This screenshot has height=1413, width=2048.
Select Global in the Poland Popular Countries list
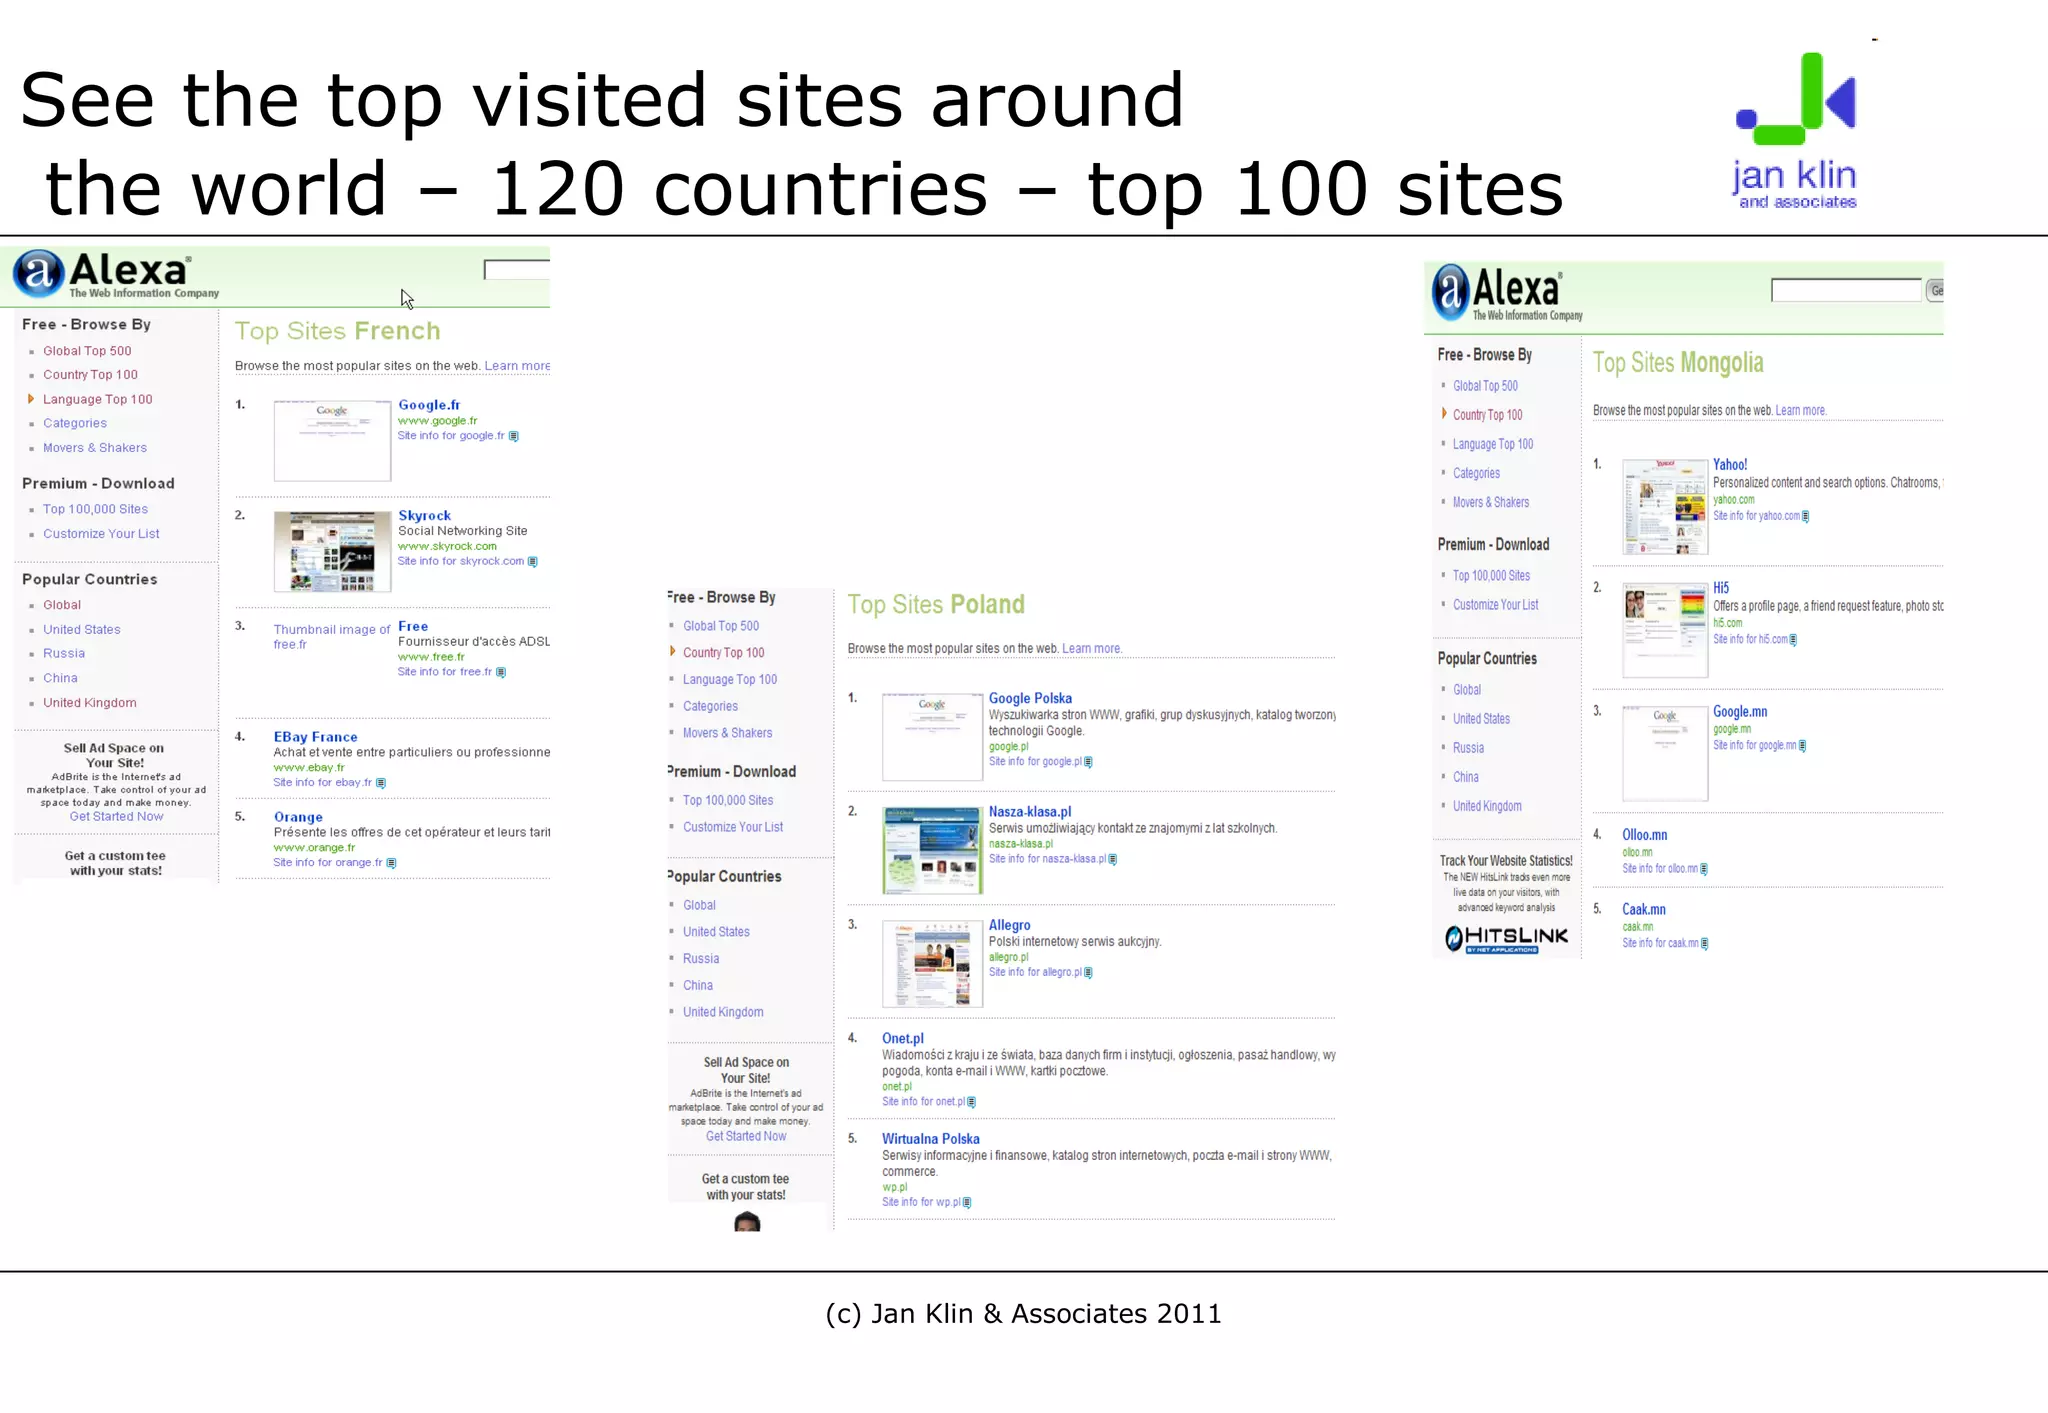tap(699, 905)
